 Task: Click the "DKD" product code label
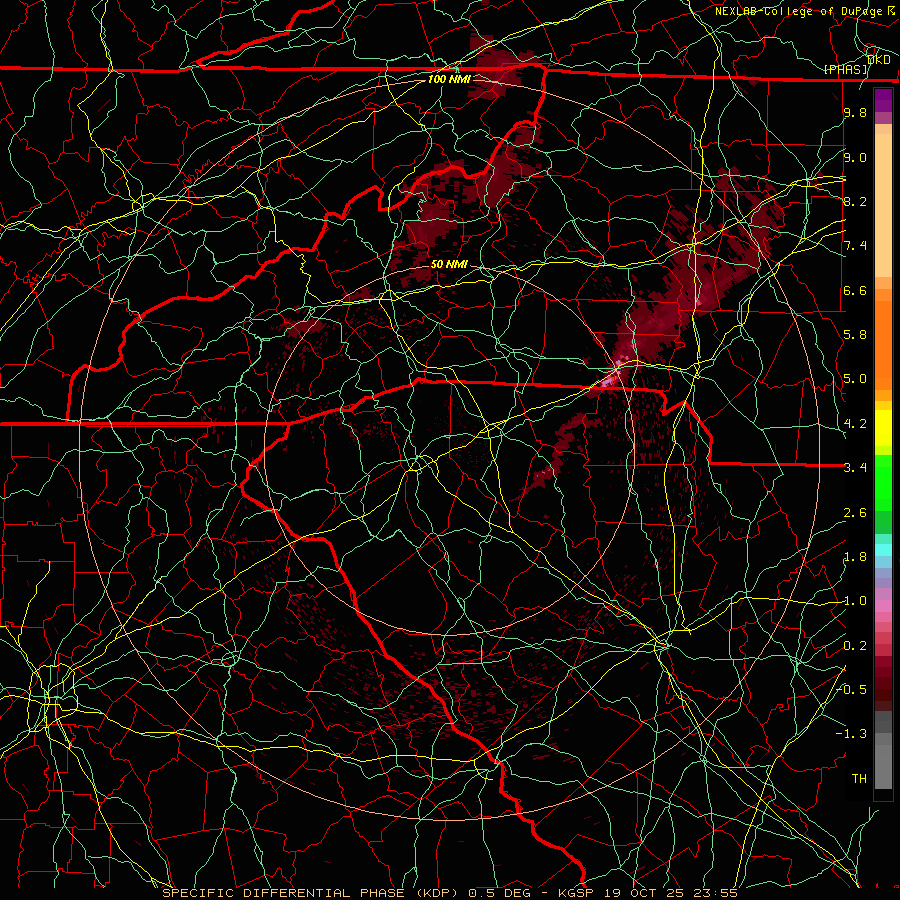879,59
